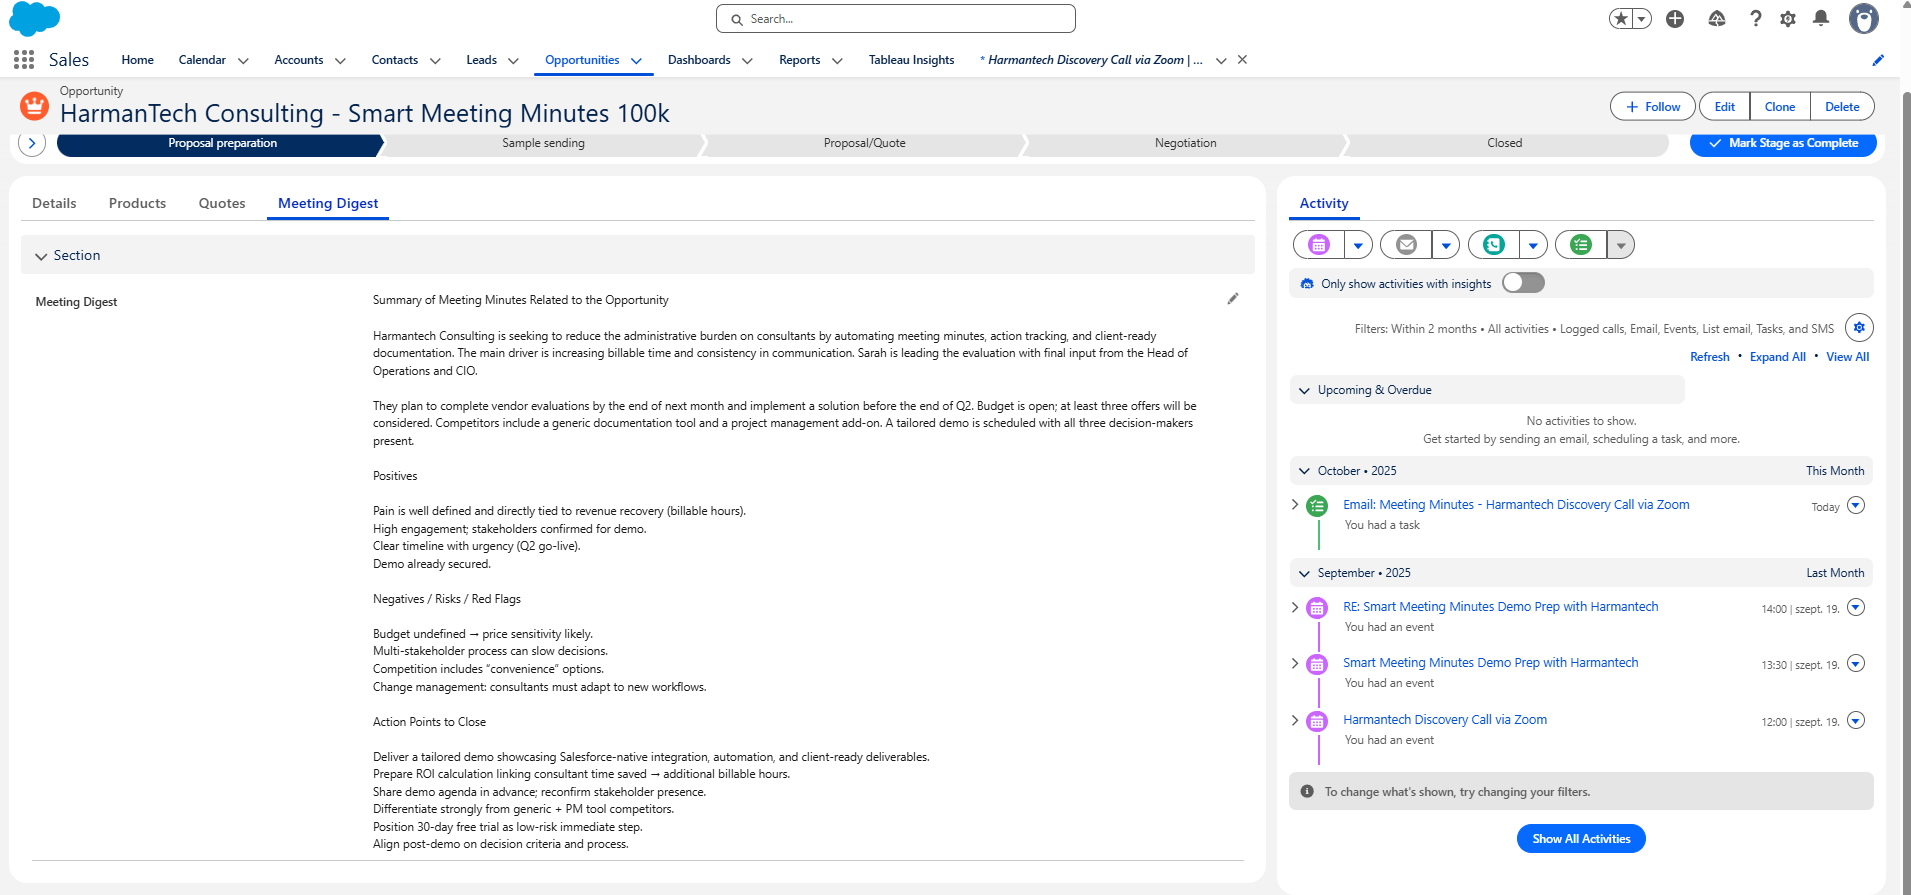The image size is (1911, 895).
Task: Open the New Event dropdown arrow
Action: pyautogui.click(x=1358, y=245)
